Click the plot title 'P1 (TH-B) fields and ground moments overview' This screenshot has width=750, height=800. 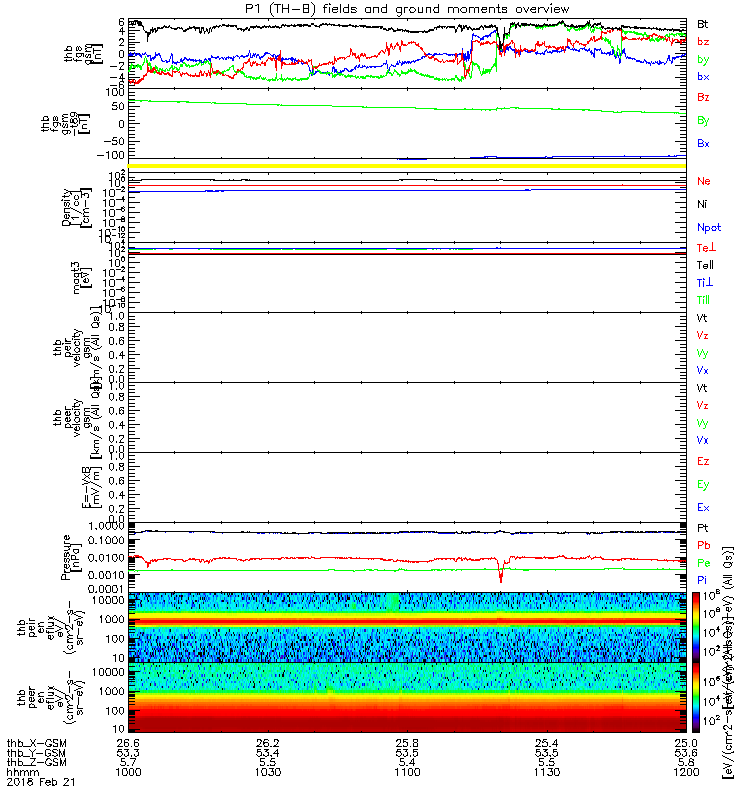coord(407,9)
